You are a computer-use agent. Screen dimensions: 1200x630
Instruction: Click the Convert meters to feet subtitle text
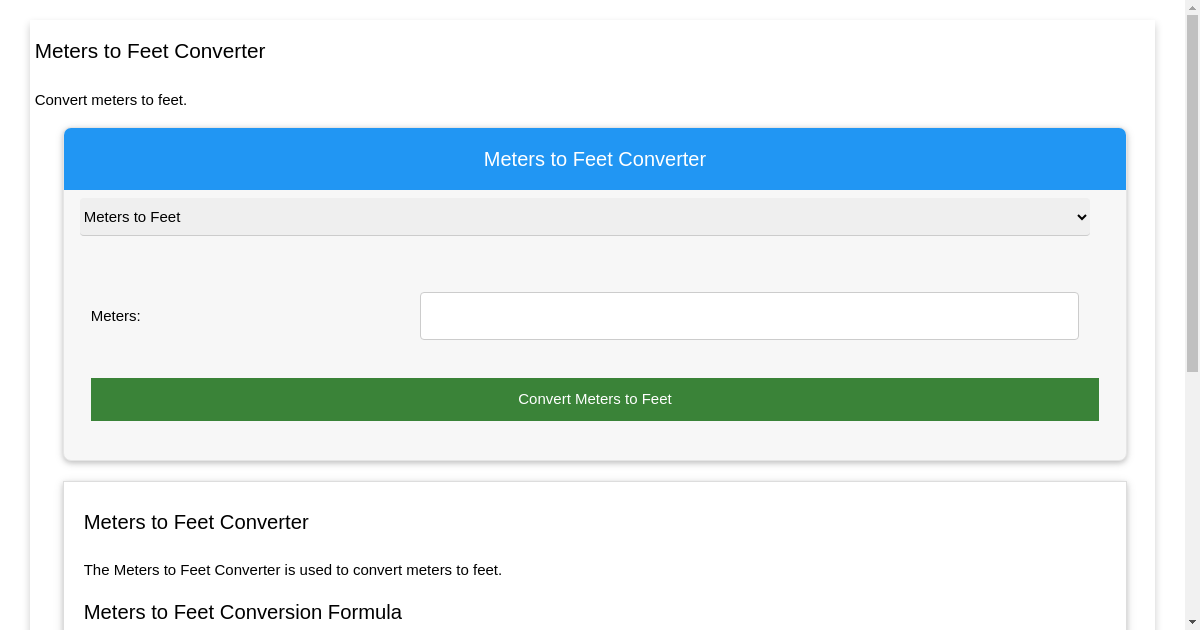110,100
